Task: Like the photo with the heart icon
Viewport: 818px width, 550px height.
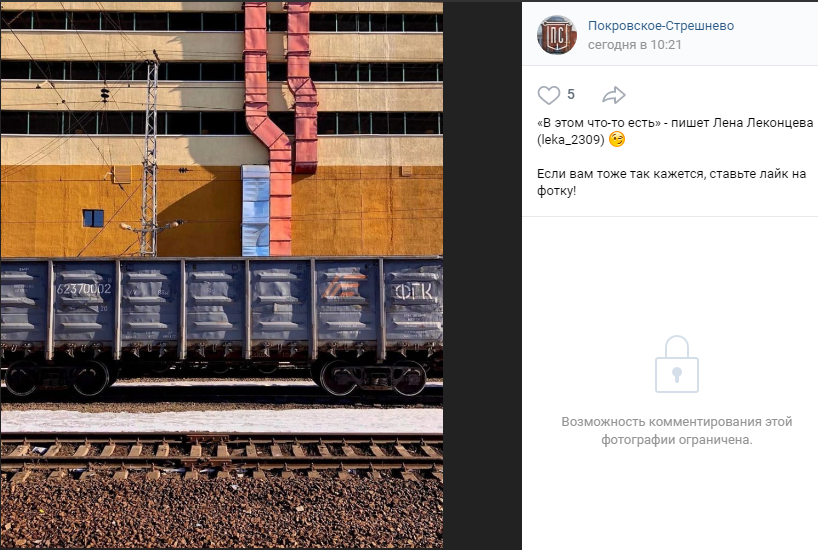Action: point(548,95)
